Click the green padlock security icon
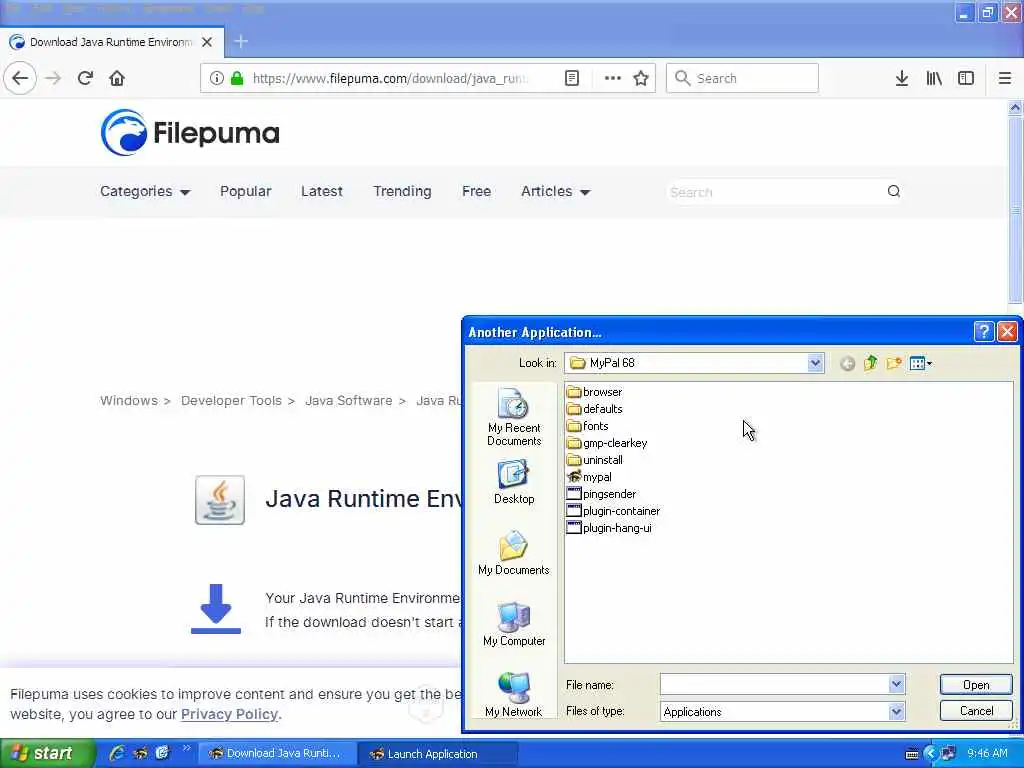The width and height of the screenshot is (1024, 768). click(x=237, y=78)
